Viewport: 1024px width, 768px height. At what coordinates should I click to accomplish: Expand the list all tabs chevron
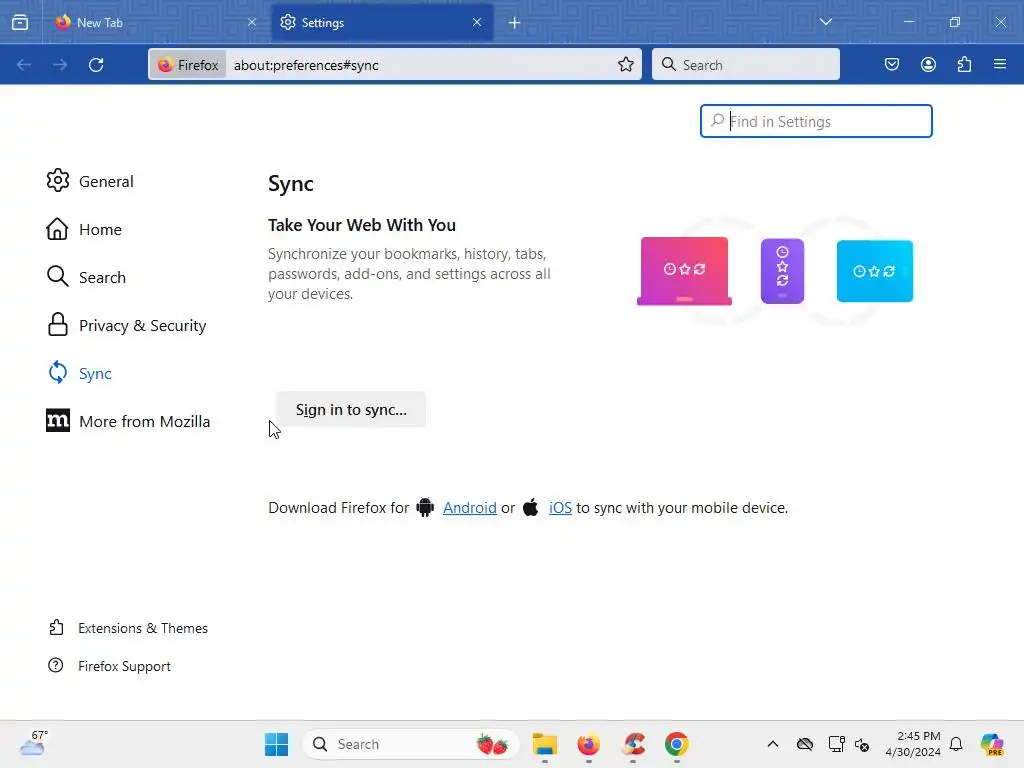(x=826, y=22)
